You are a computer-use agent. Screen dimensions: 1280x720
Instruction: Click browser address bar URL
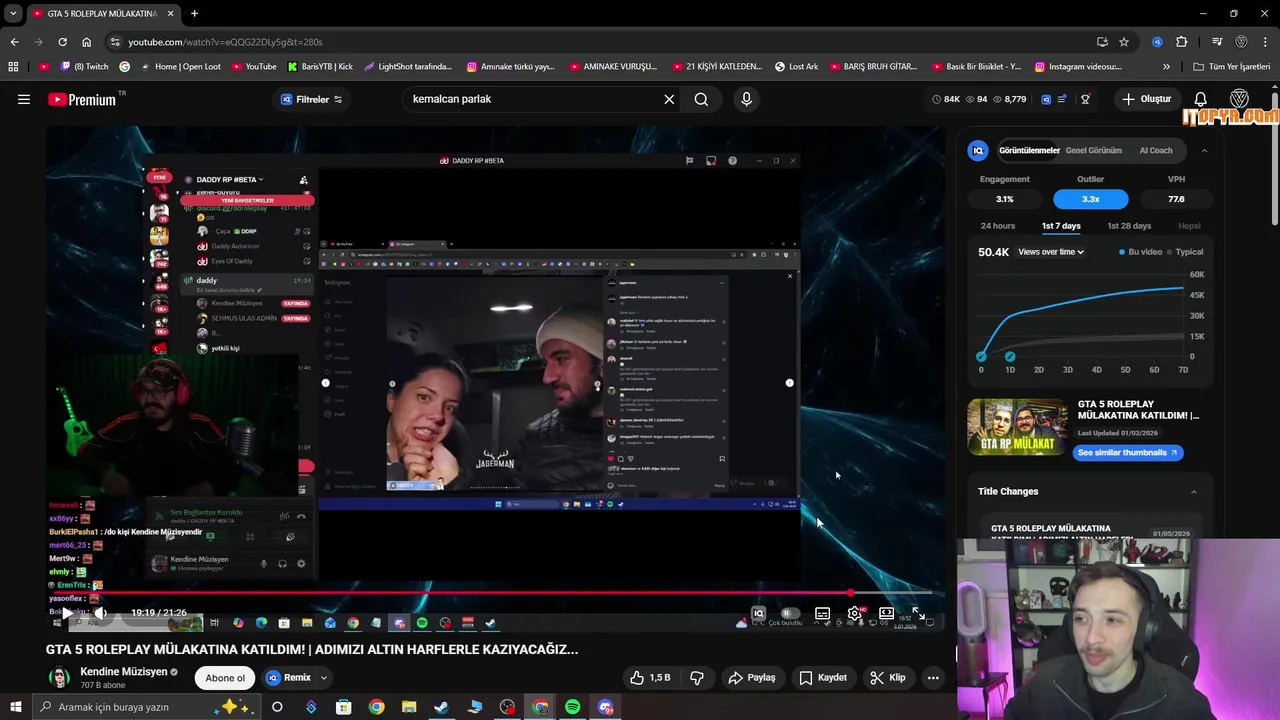point(225,42)
